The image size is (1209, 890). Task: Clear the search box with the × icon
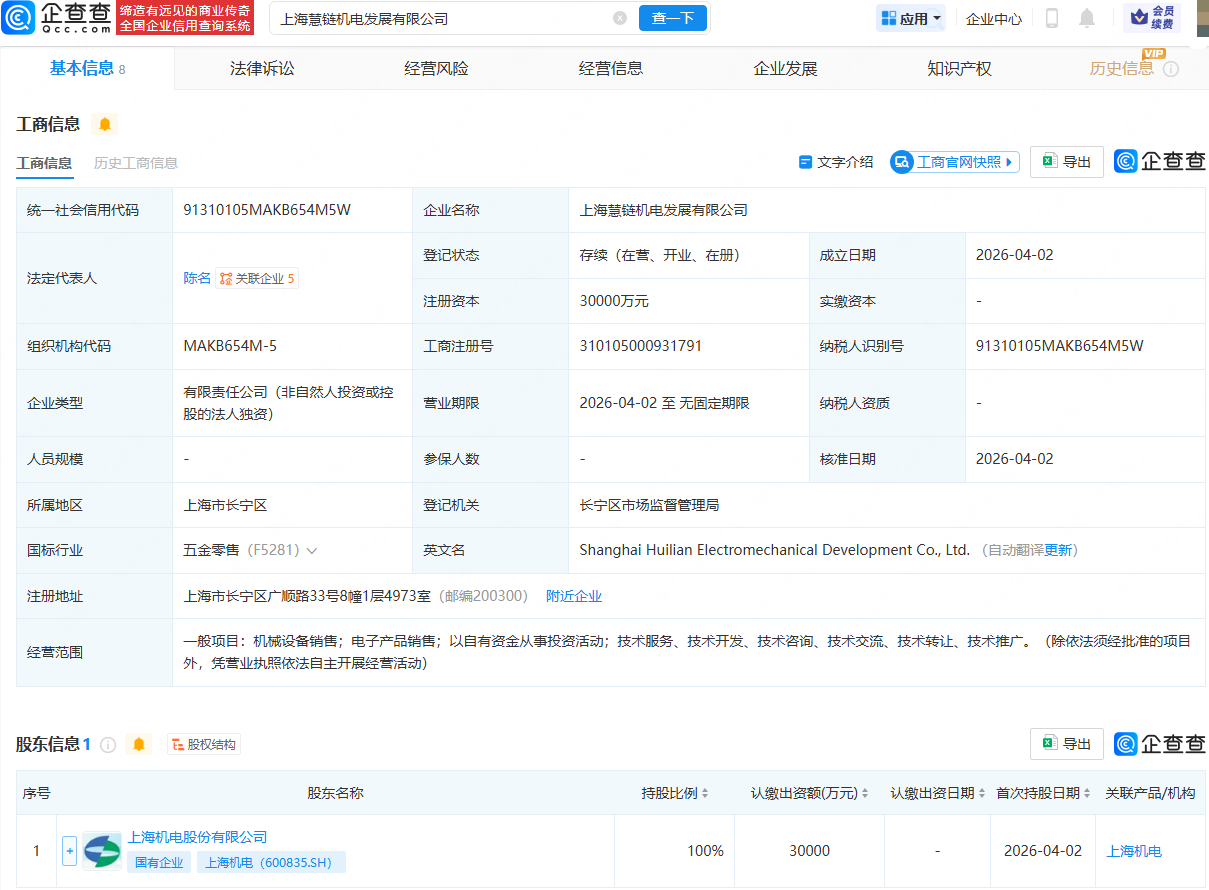(x=620, y=18)
